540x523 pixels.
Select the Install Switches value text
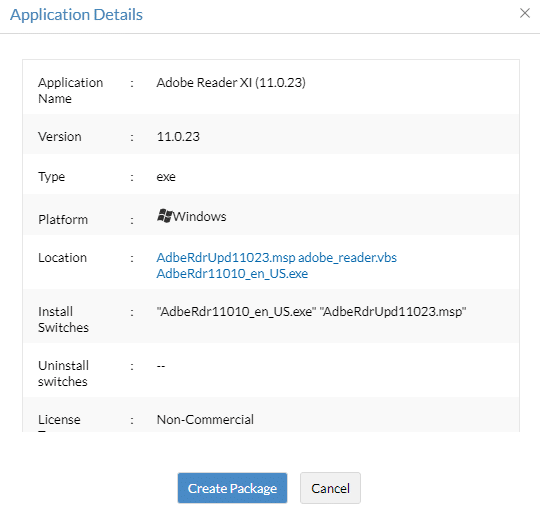[311, 312]
